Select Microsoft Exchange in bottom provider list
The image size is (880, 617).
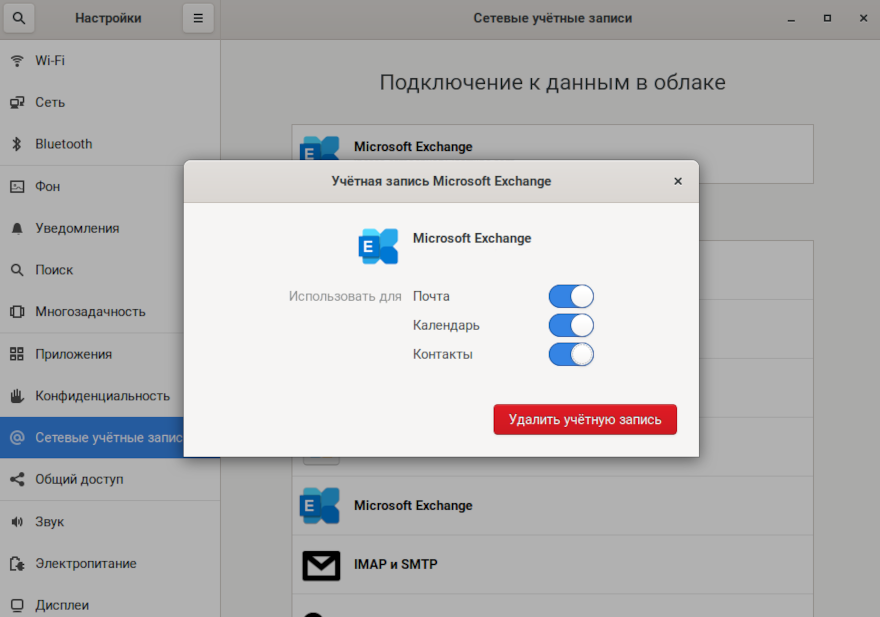coord(412,506)
